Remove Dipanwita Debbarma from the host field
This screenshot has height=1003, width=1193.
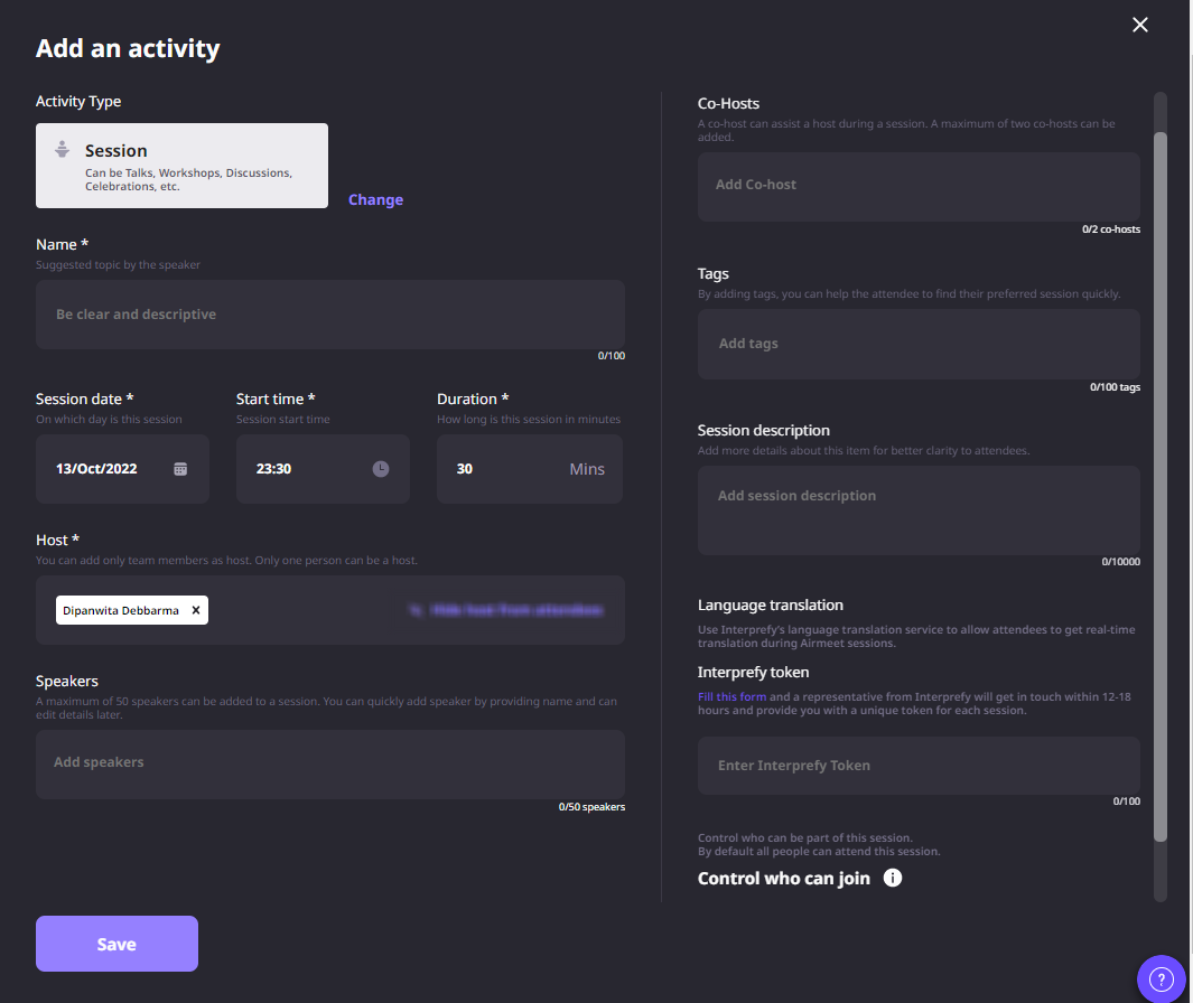pos(196,610)
